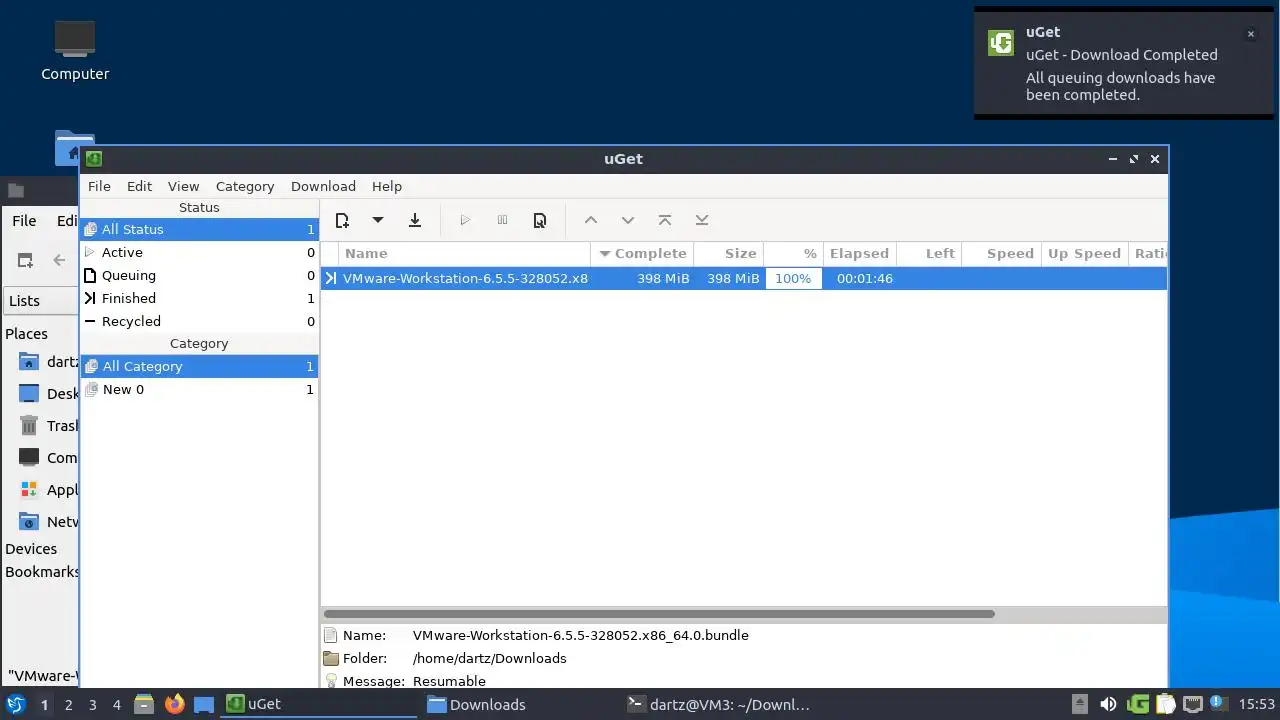Open the Lists dropdown in file manager
Viewport: 1280px width, 720px height.
(40, 301)
